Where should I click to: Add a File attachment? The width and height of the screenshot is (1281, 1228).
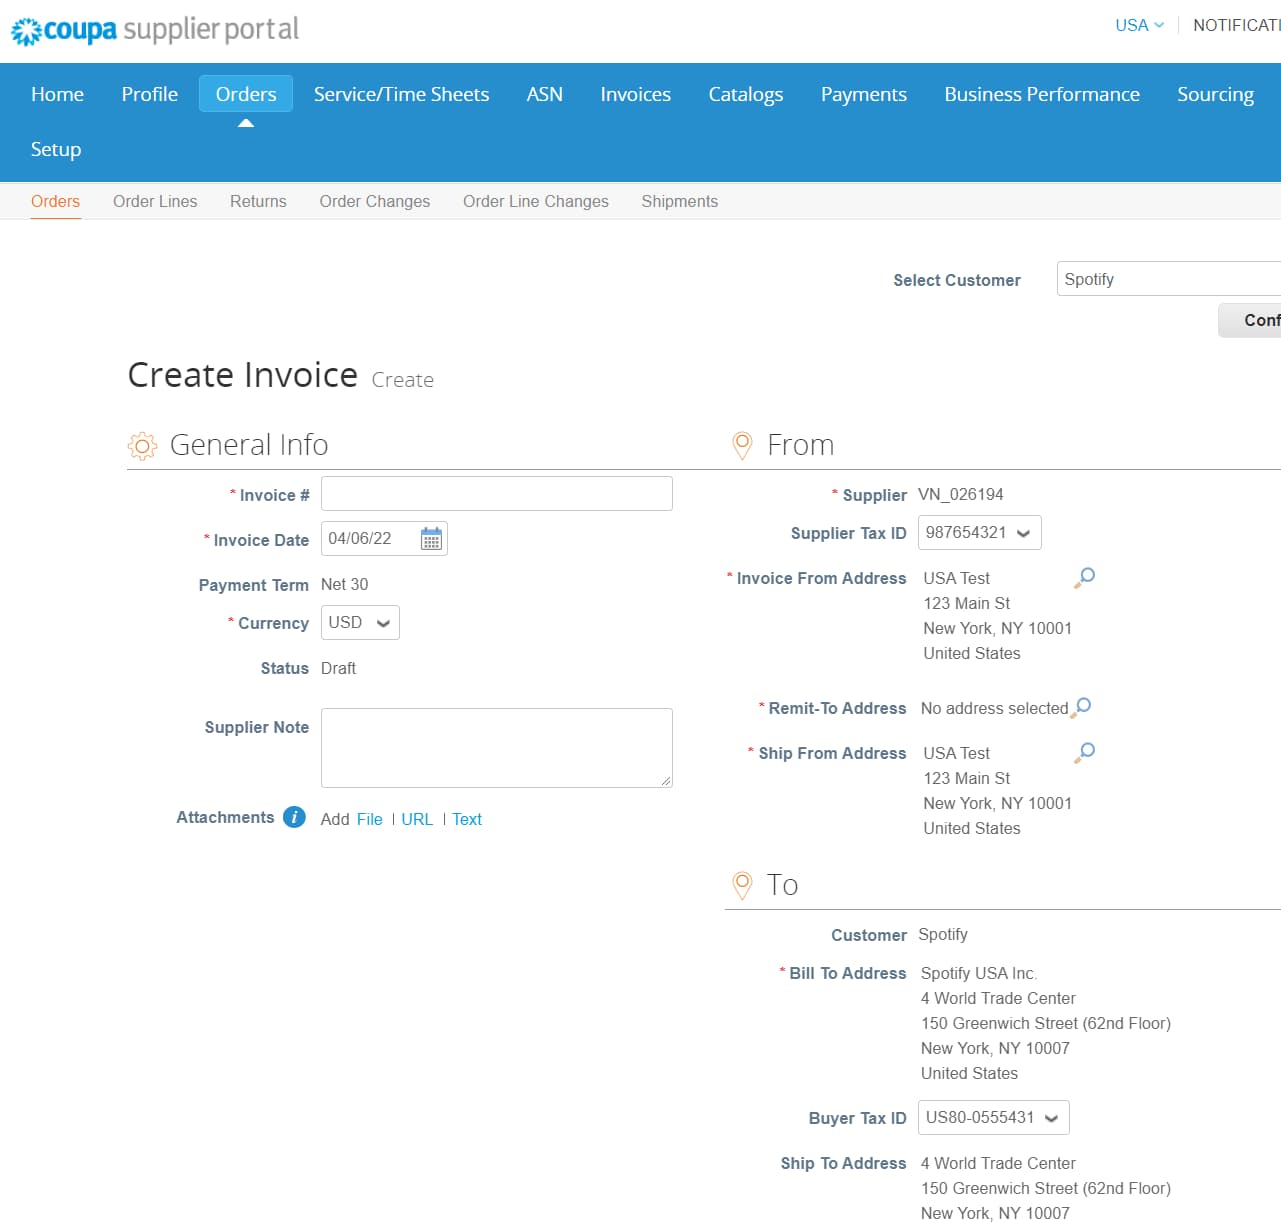pyautogui.click(x=369, y=819)
